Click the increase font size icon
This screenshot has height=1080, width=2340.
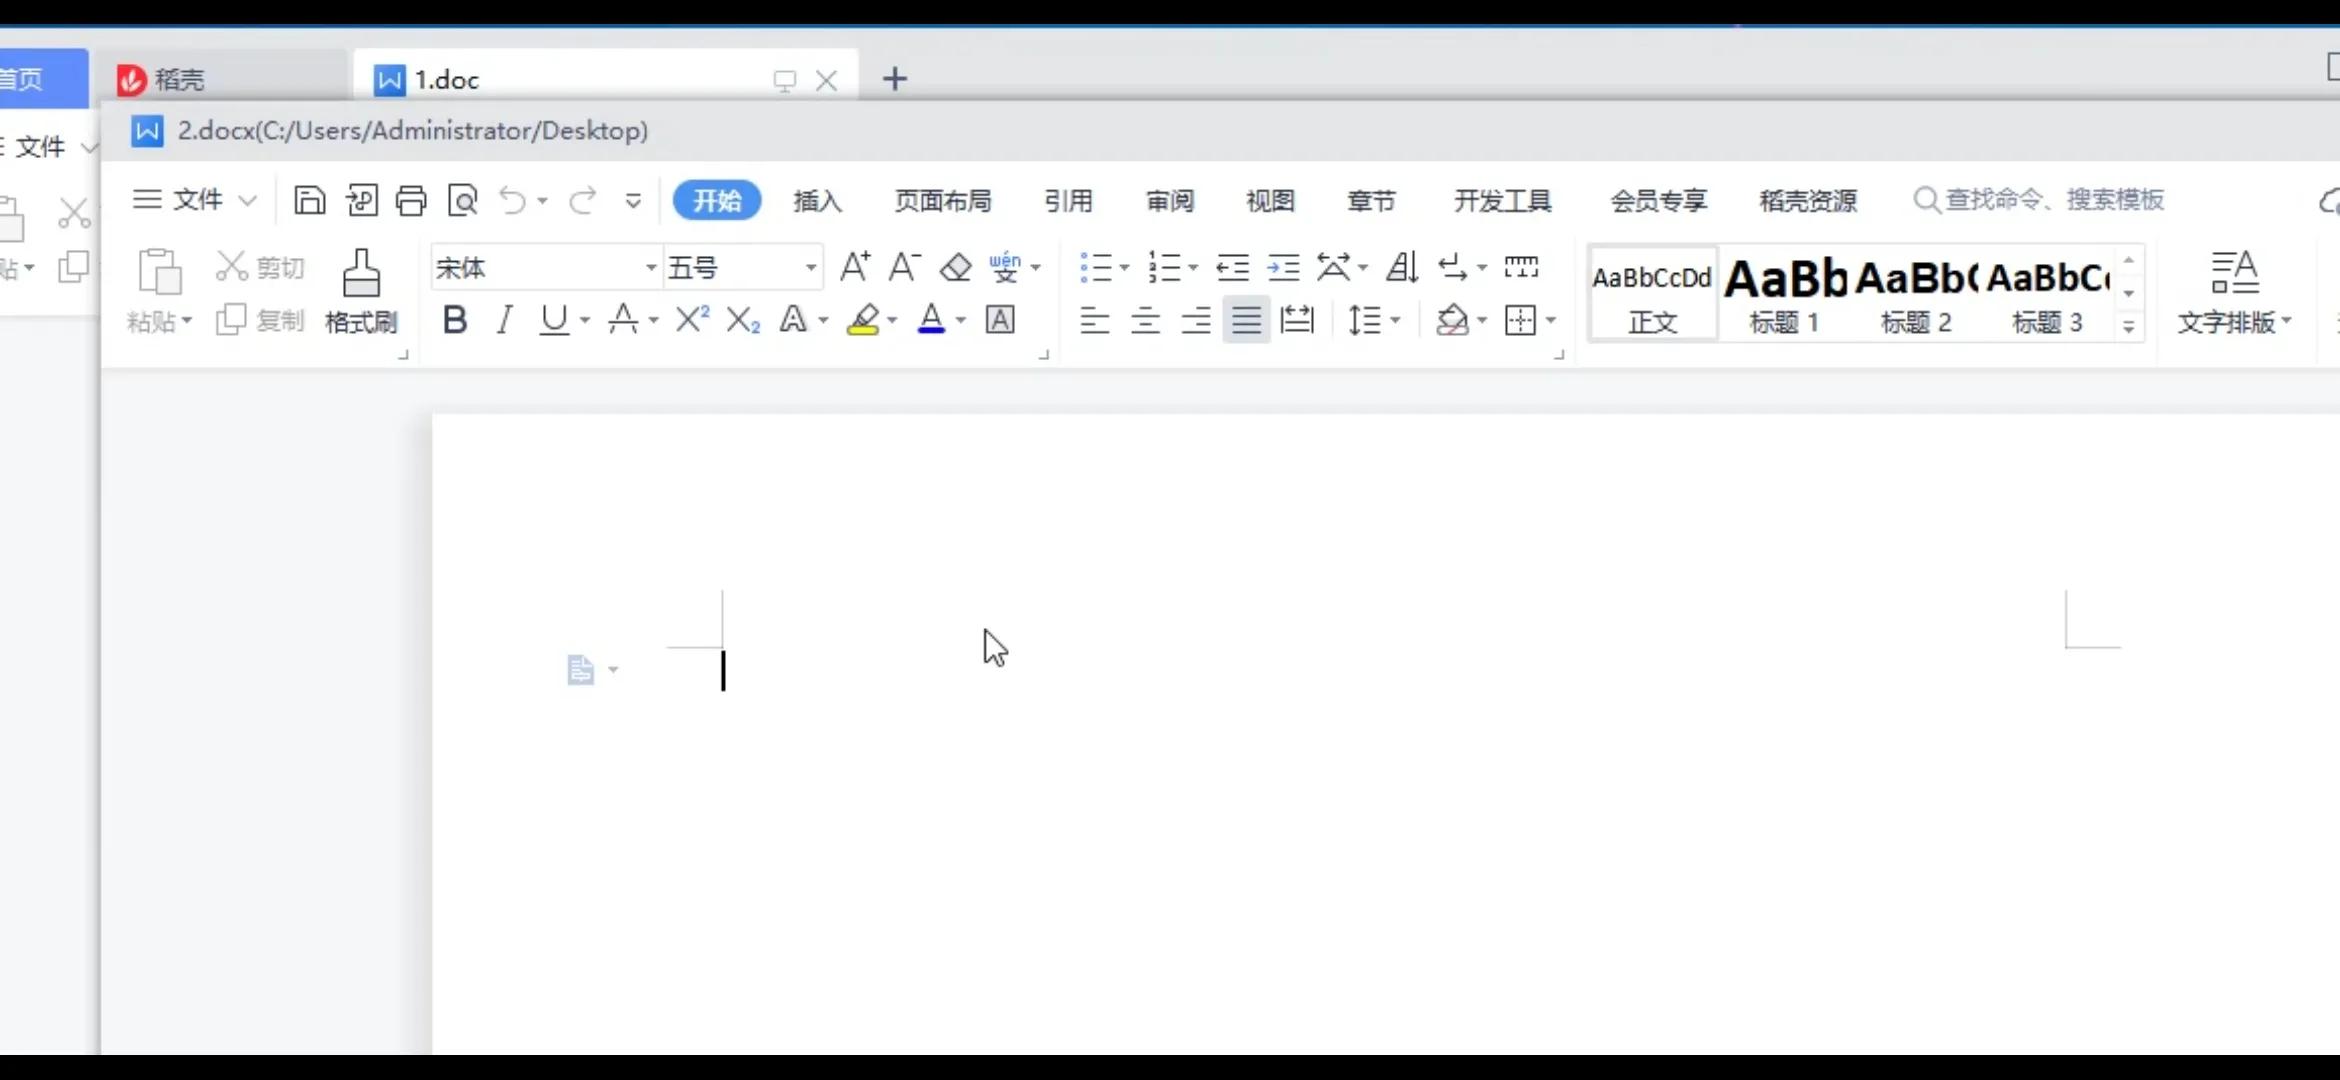tap(855, 267)
